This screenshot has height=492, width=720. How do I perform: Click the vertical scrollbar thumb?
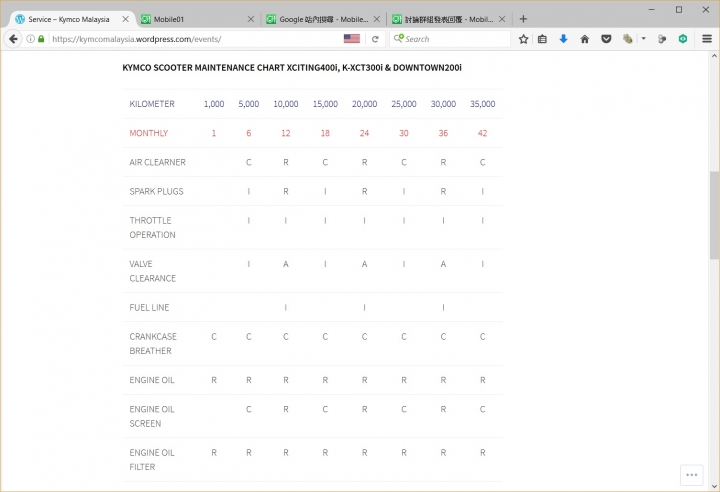[714, 215]
